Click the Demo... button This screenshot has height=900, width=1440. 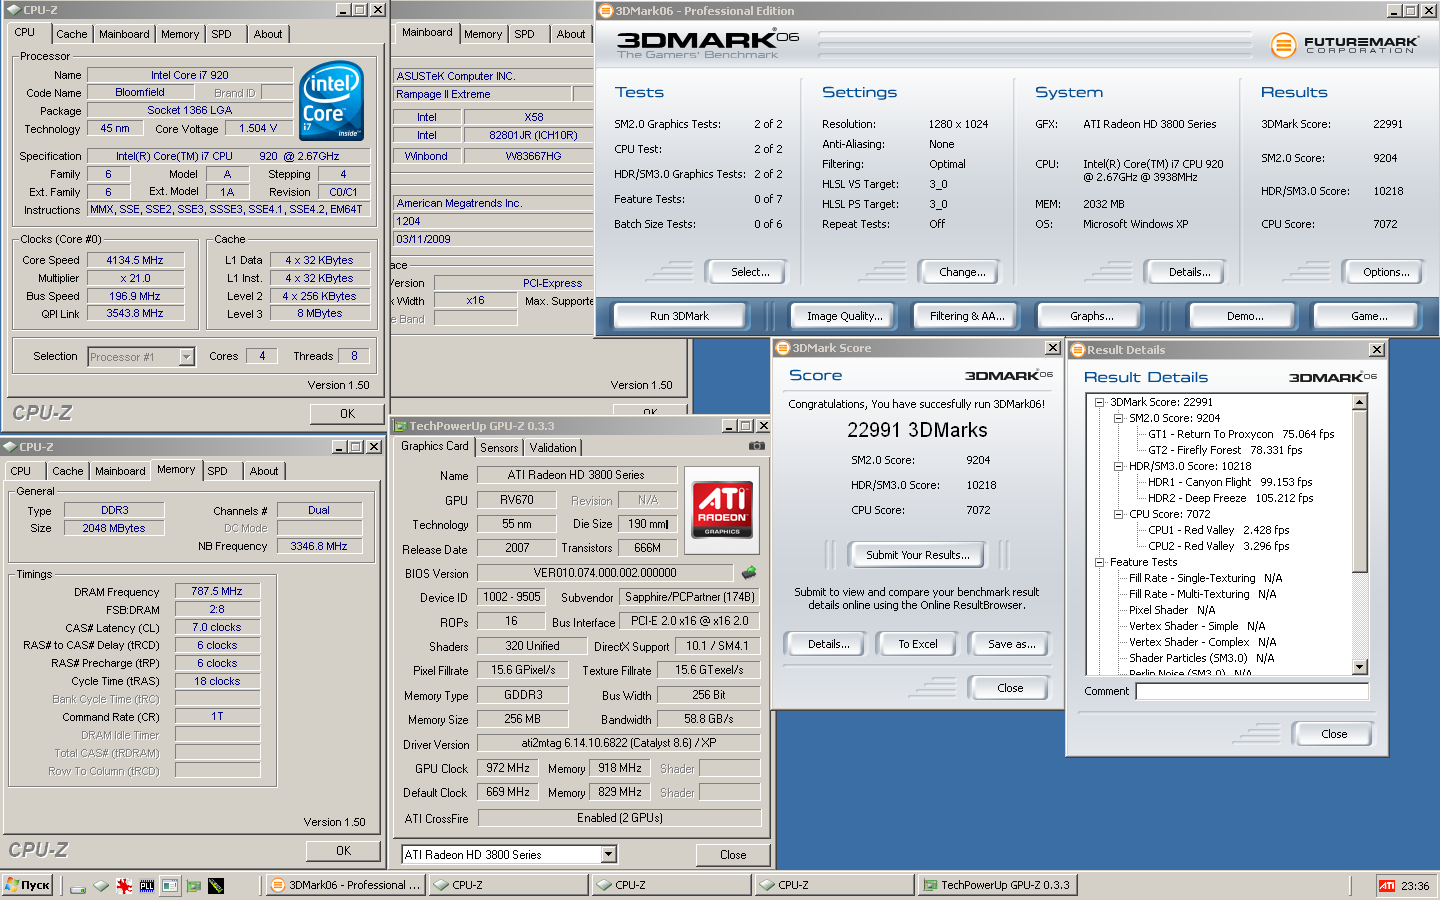(1245, 316)
